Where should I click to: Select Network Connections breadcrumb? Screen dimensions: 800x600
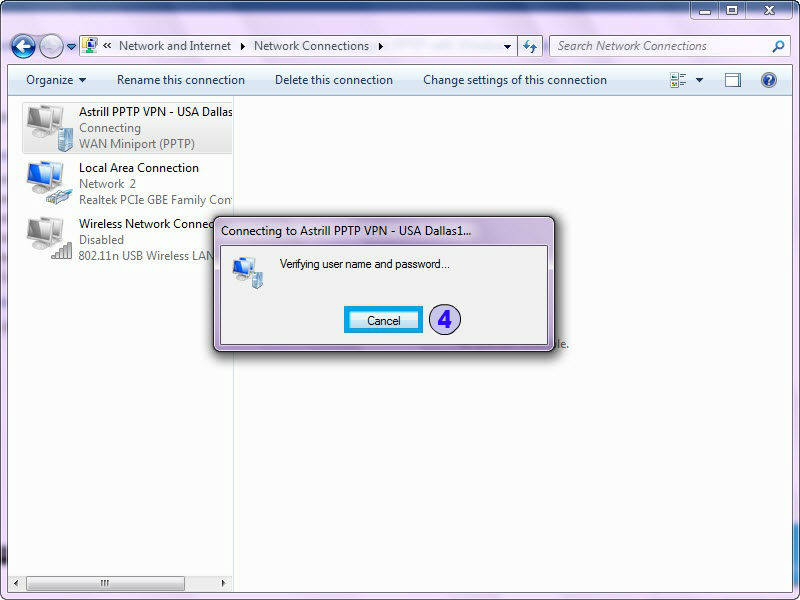311,46
